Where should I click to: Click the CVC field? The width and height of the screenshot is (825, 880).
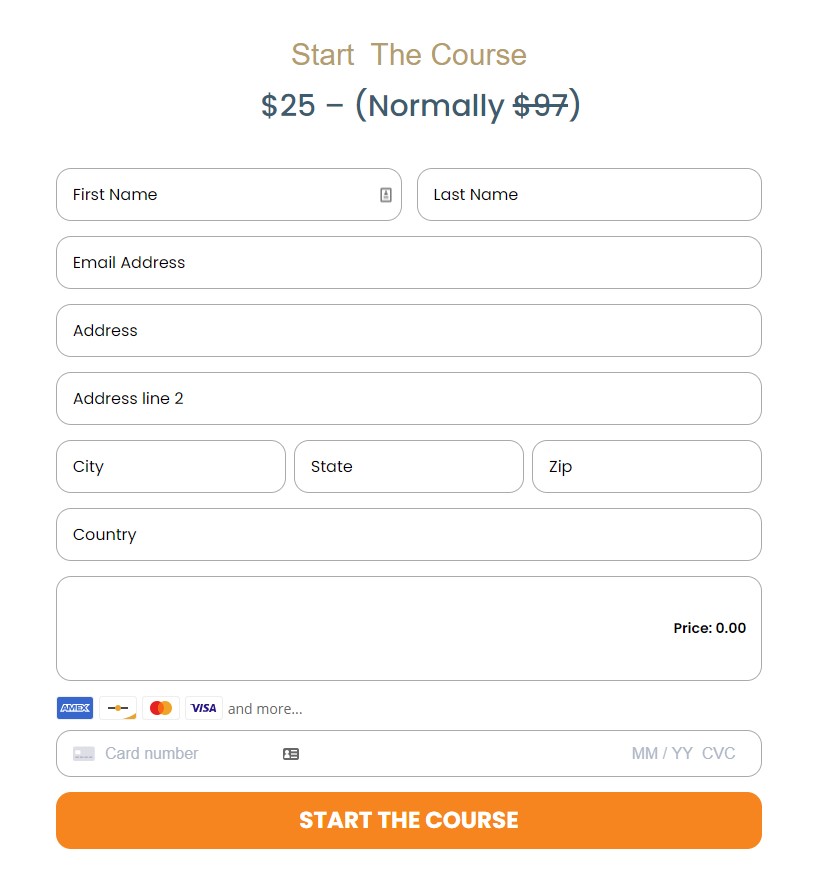point(718,754)
